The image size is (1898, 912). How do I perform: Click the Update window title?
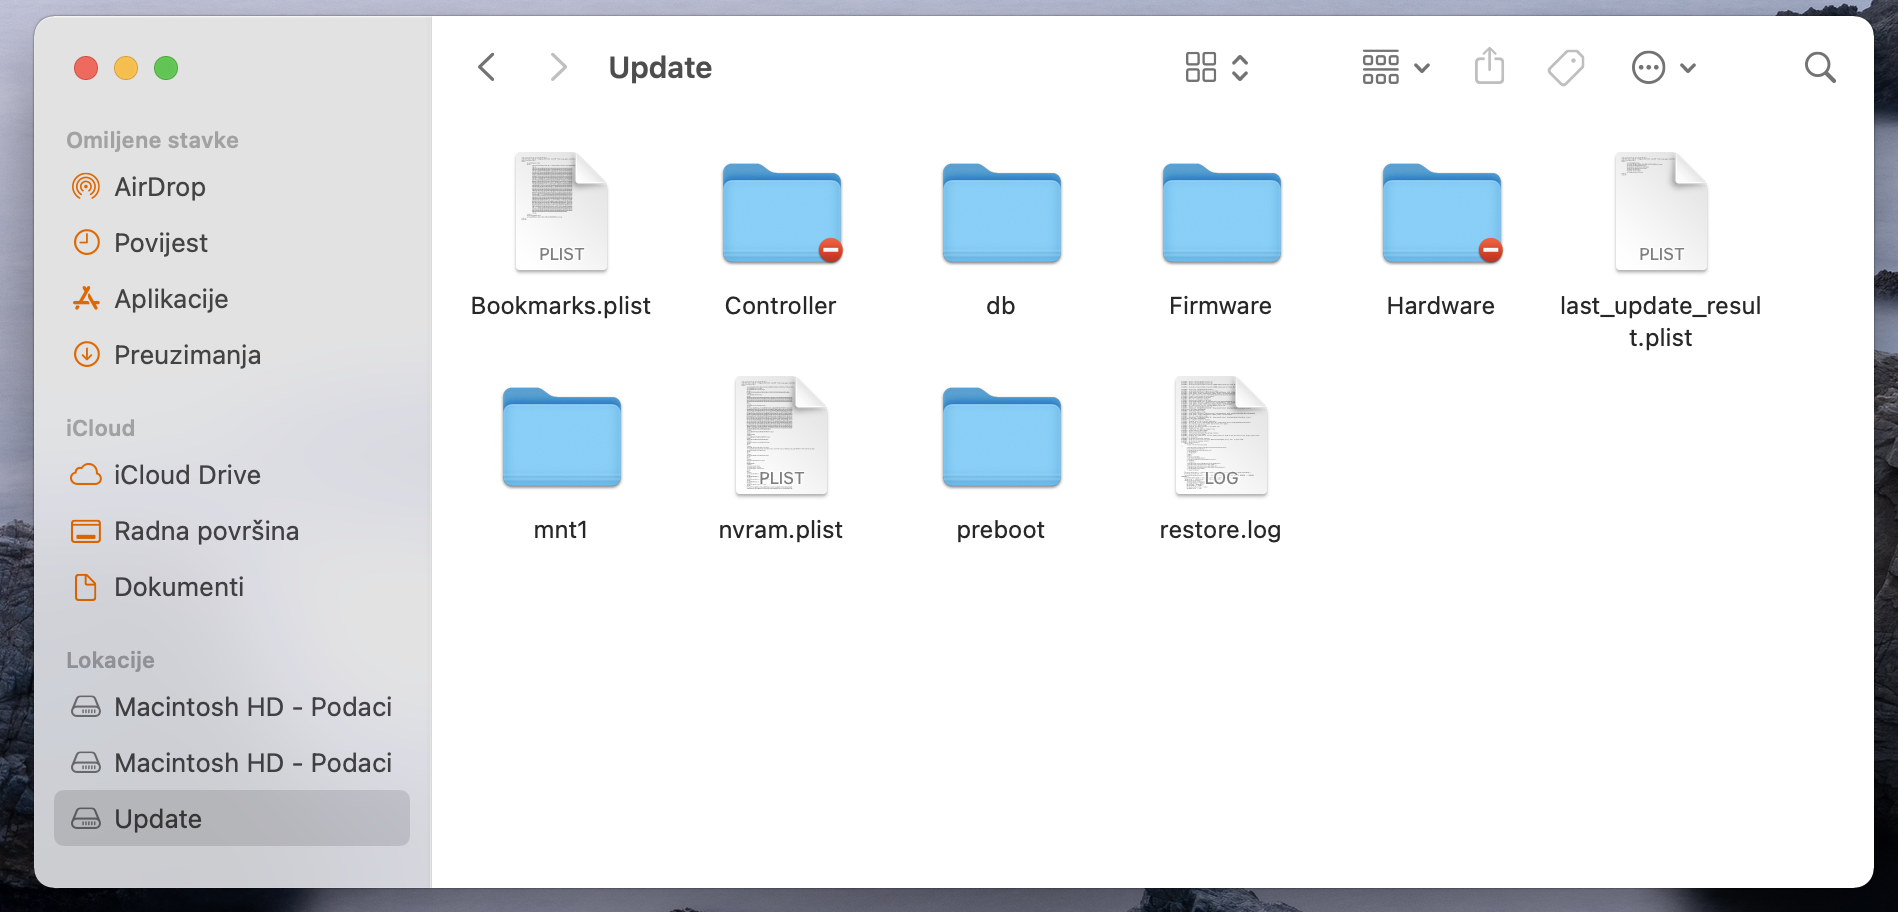point(661,68)
